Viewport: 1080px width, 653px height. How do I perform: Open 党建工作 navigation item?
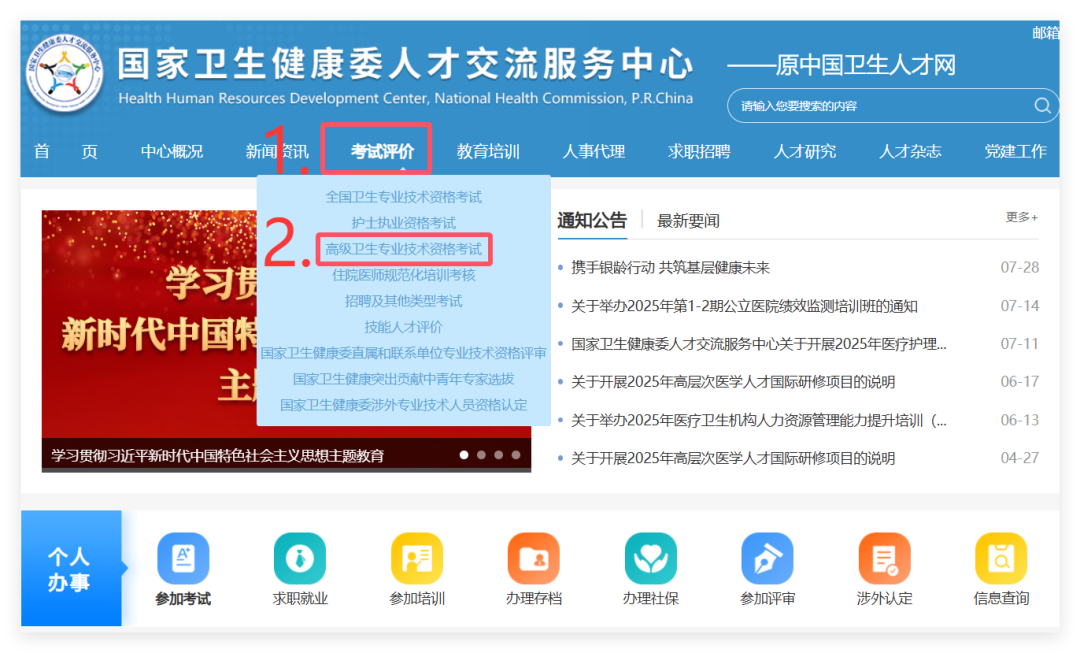(x=1015, y=152)
